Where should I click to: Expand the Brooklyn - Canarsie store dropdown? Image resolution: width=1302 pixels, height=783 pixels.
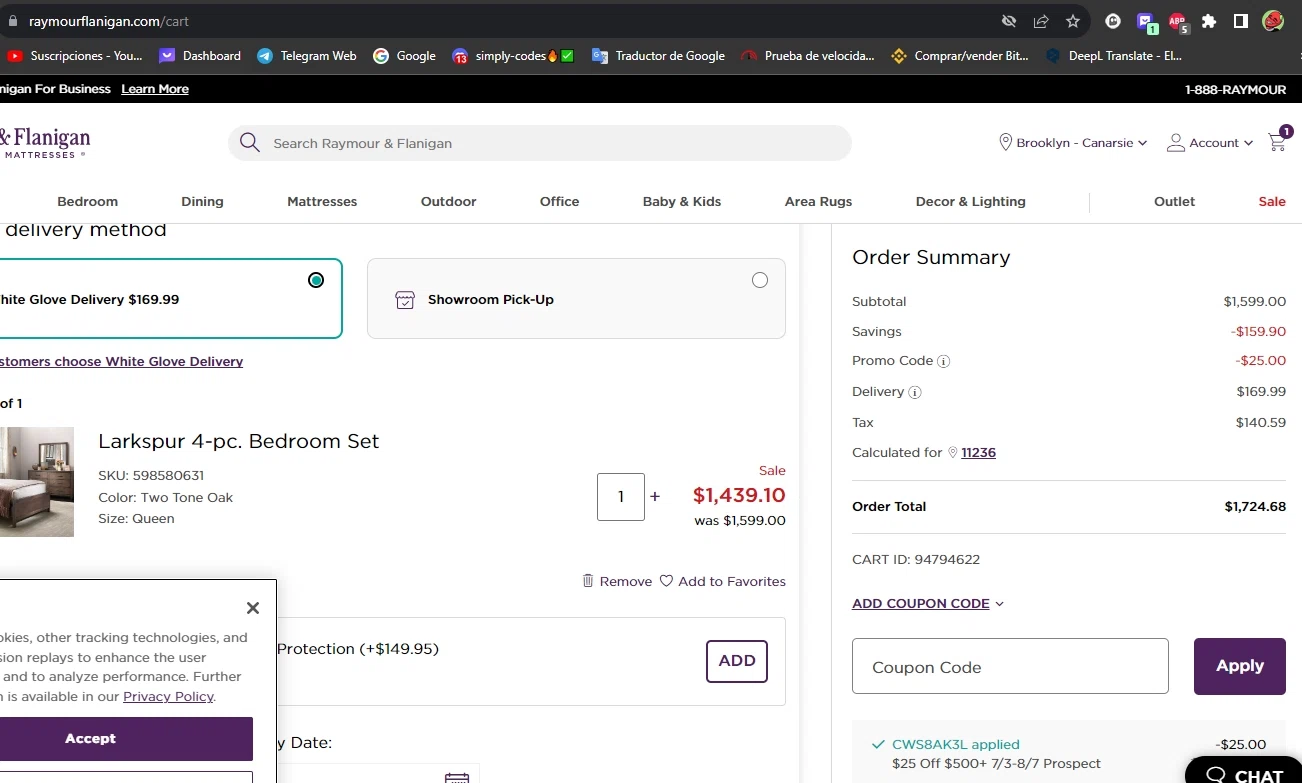pyautogui.click(x=1142, y=143)
